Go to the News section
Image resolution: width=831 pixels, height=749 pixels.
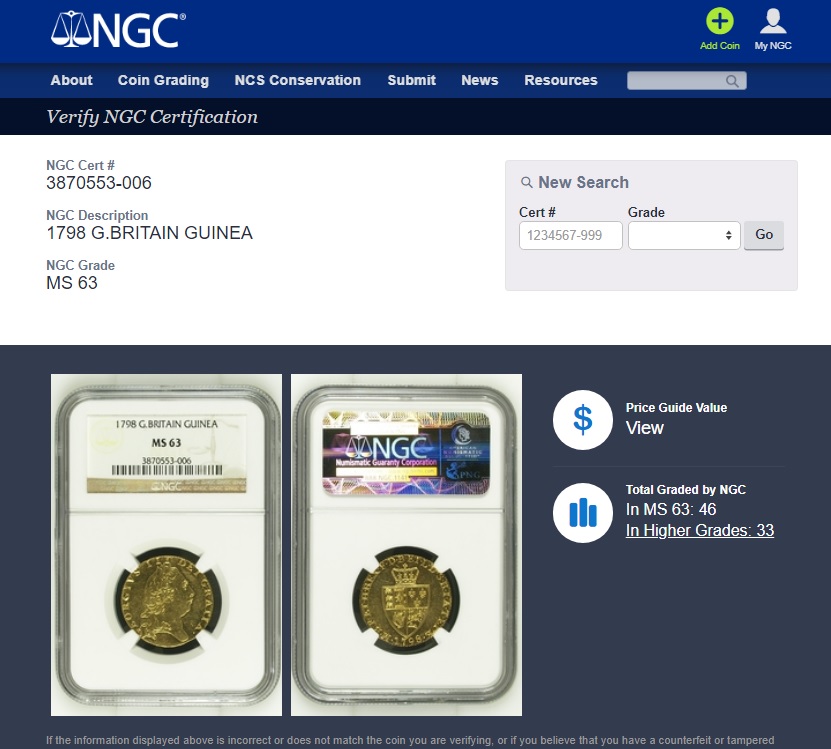(480, 80)
